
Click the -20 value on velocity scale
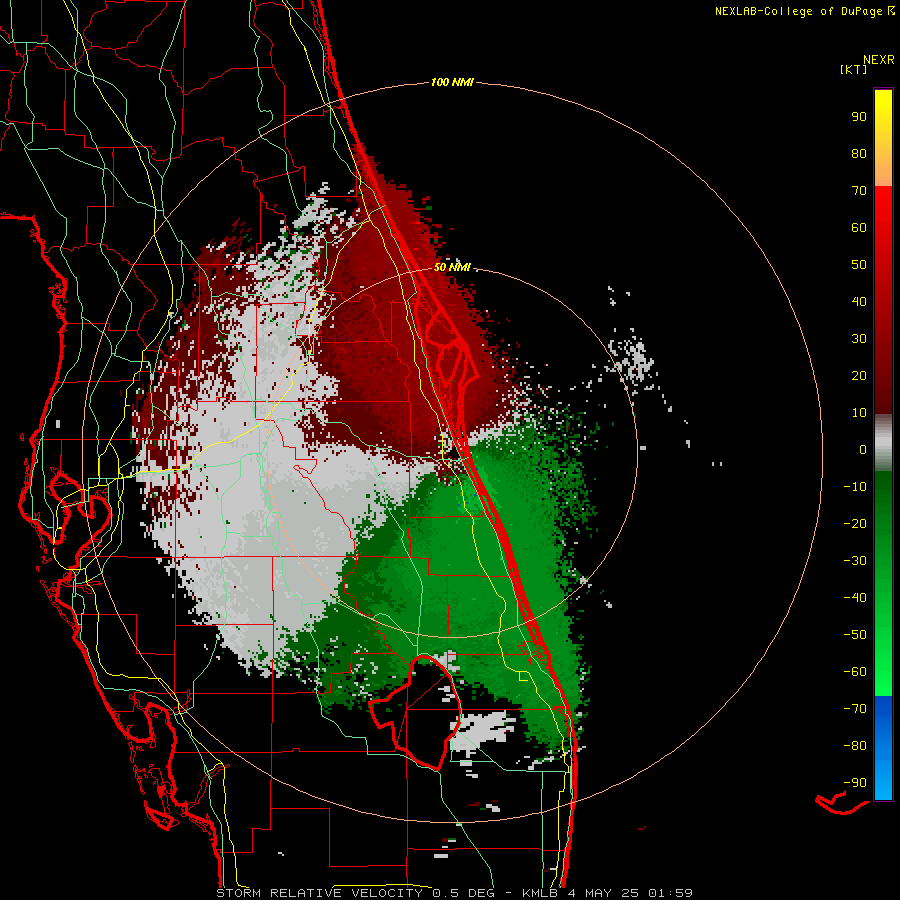pos(855,523)
